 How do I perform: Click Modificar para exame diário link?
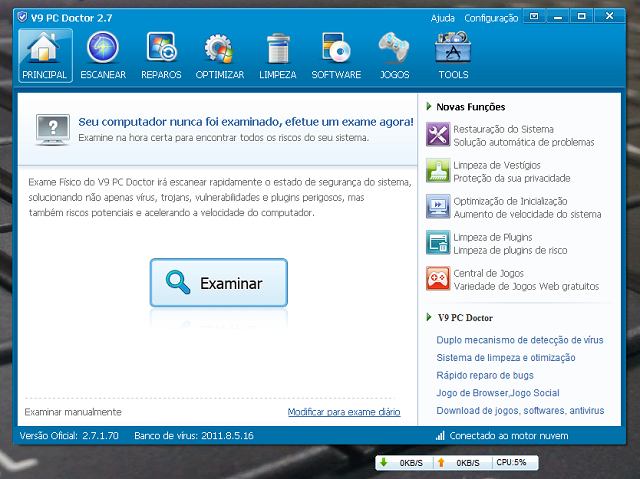pyautogui.click(x=344, y=412)
